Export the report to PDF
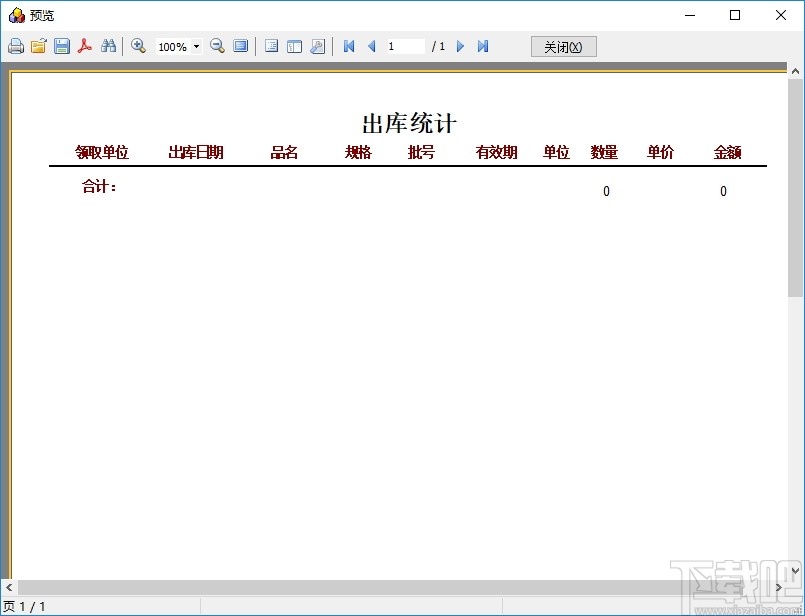Viewport: 805px width, 616px height. (85, 46)
